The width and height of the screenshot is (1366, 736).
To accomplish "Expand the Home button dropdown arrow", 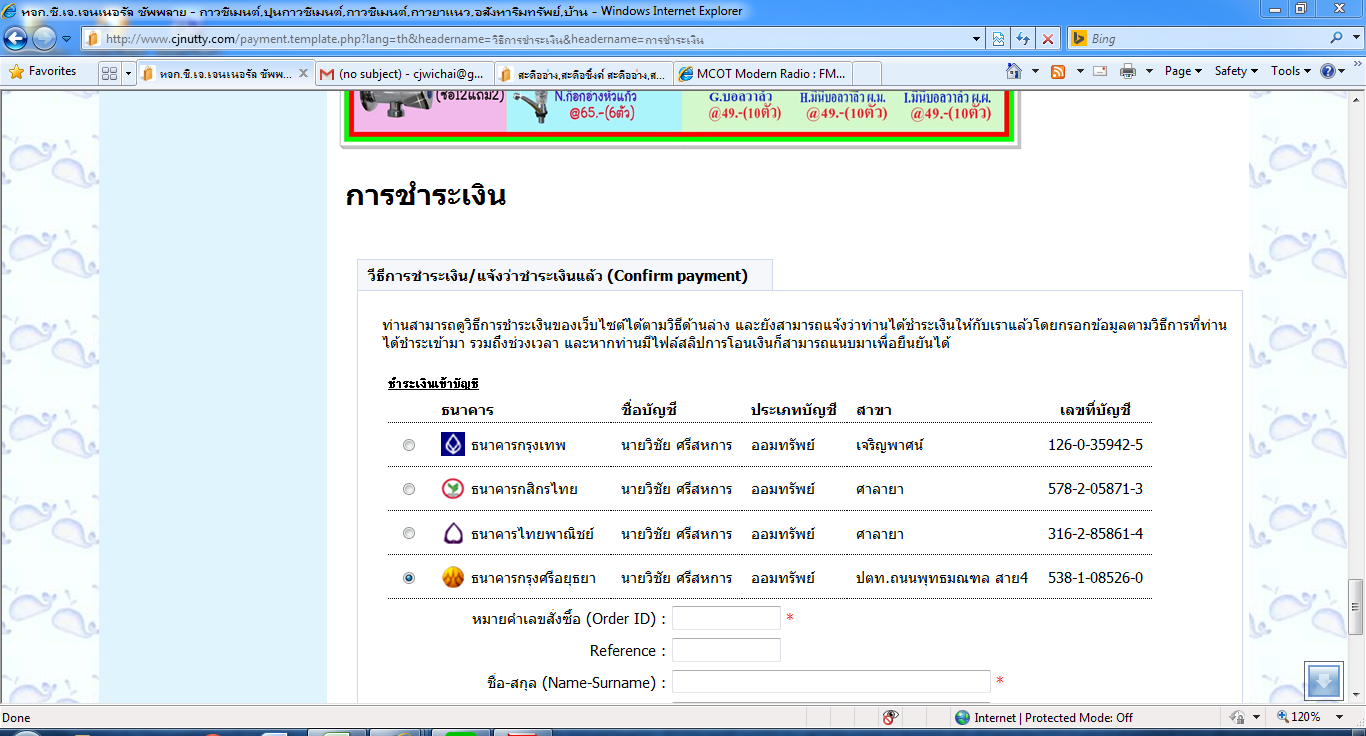I will click(x=1035, y=71).
